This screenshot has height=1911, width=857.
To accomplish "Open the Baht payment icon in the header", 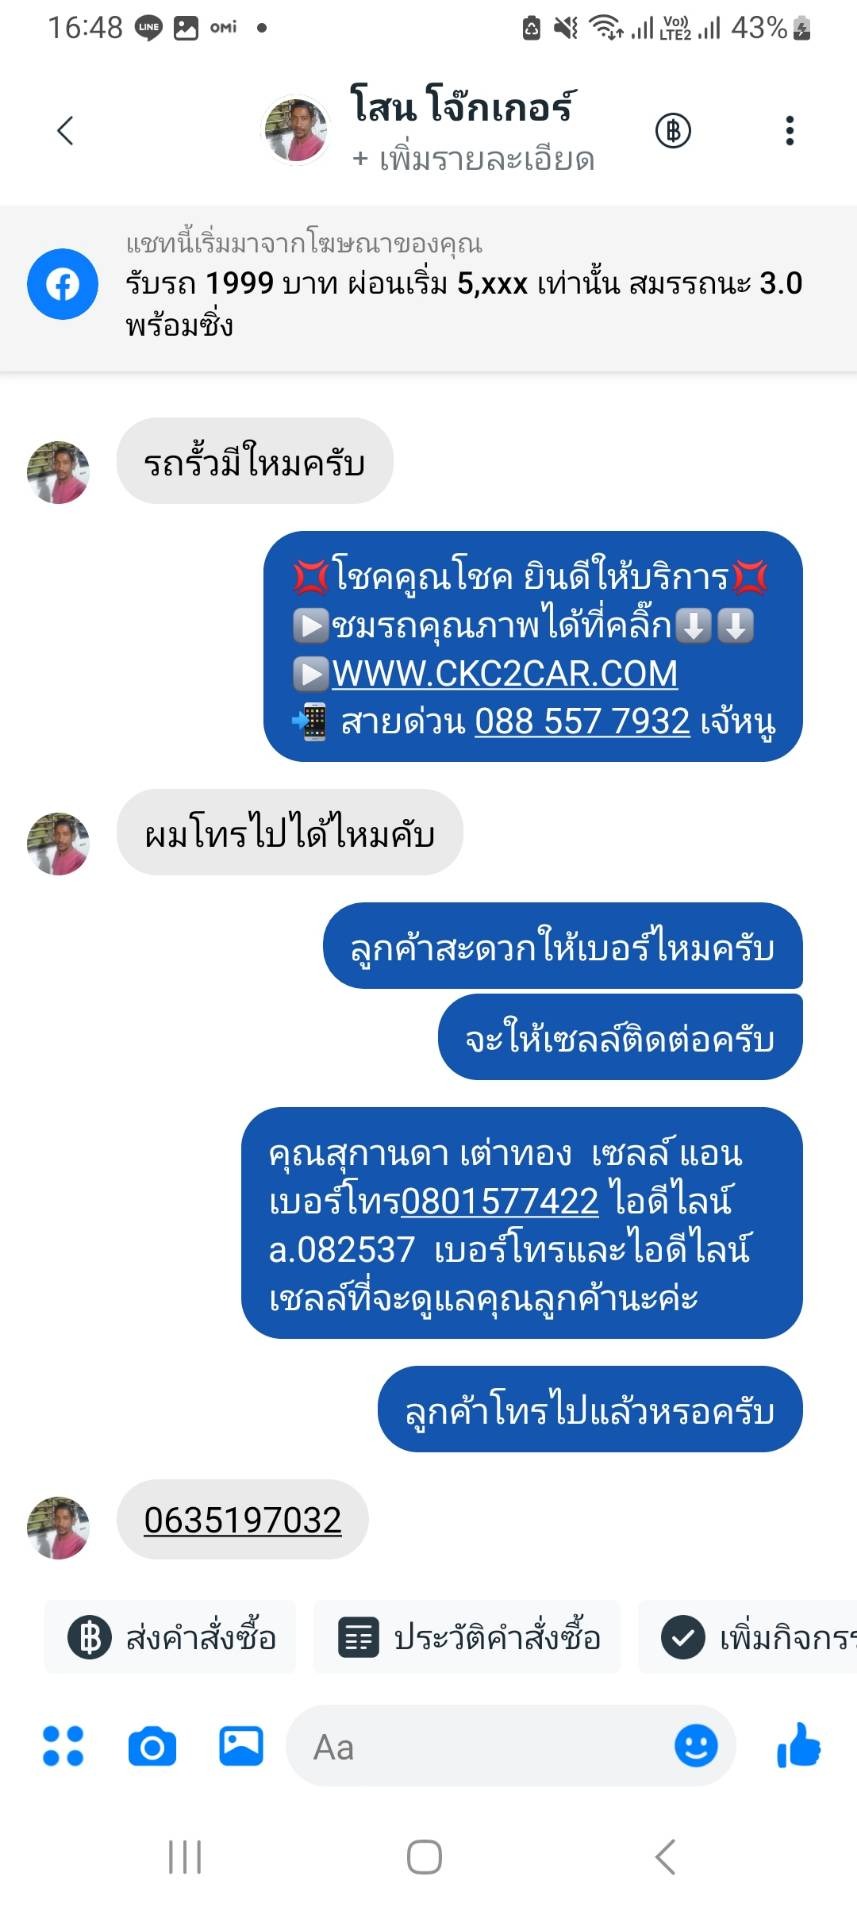I will pyautogui.click(x=673, y=130).
